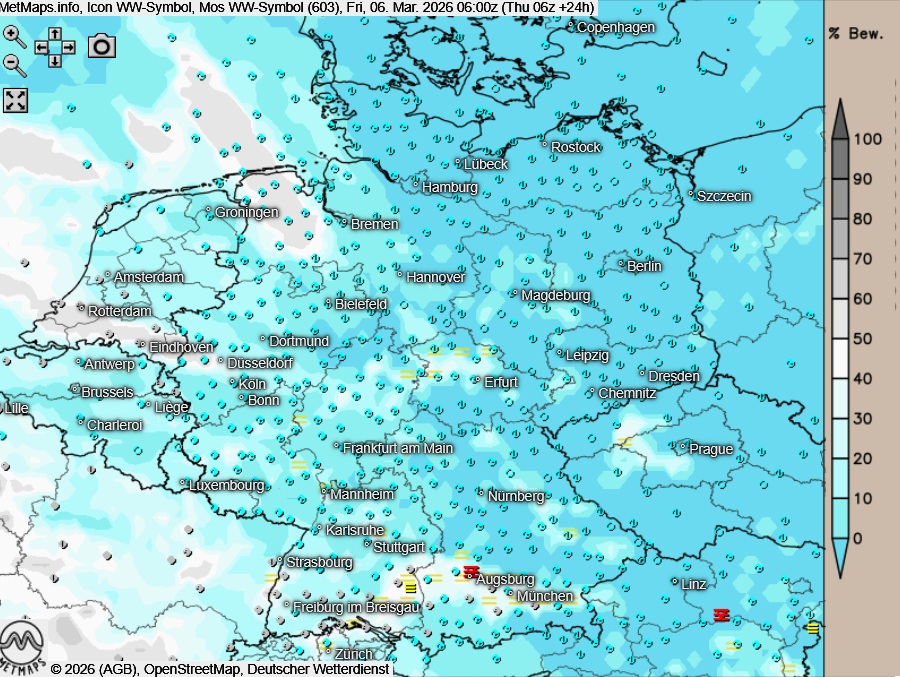Screen dimensions: 900x677
Task: Pan the map down with arrow button
Action: point(55,60)
